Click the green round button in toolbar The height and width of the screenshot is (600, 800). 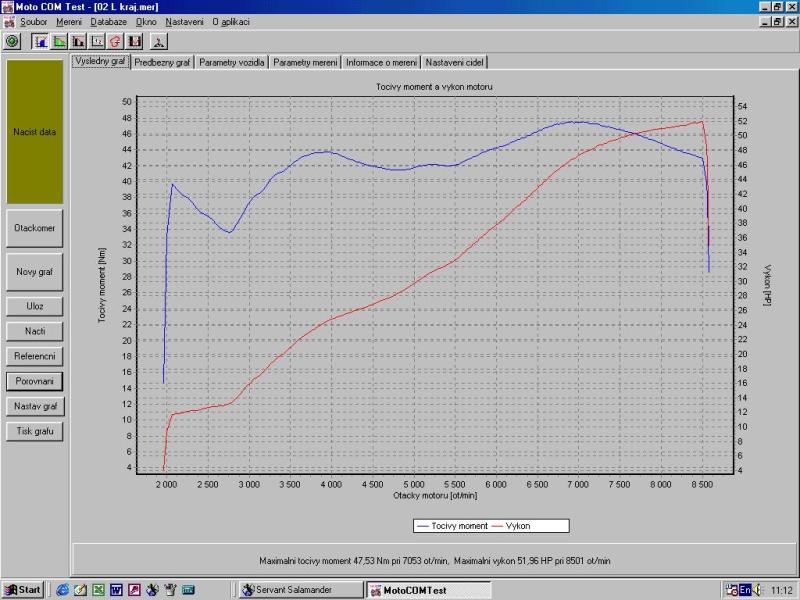pyautogui.click(x=12, y=41)
